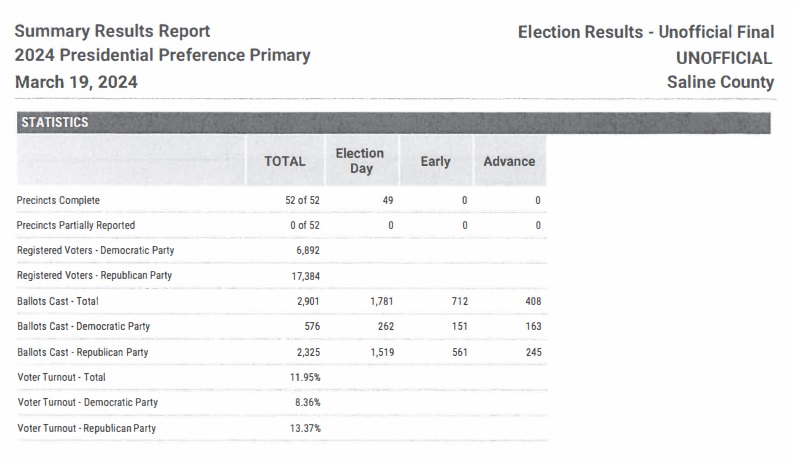The width and height of the screenshot is (793, 460).
Task: Select the 2024 Presidential Preference Primary heading
Action: (162, 56)
